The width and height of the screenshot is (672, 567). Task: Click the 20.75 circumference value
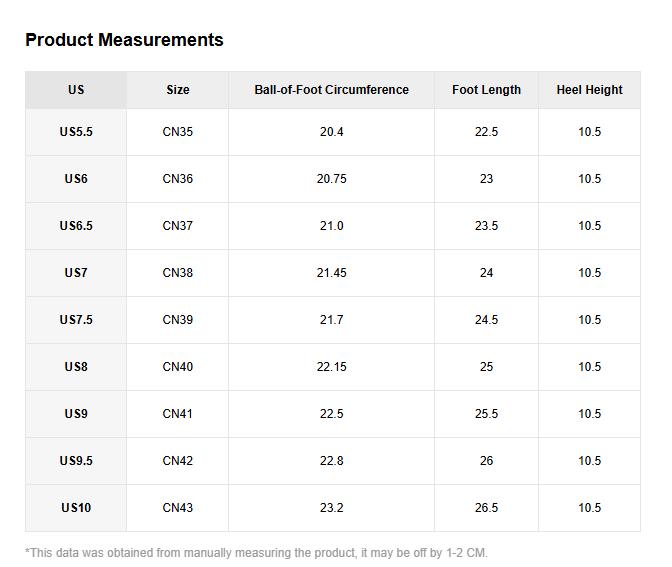[x=331, y=179]
